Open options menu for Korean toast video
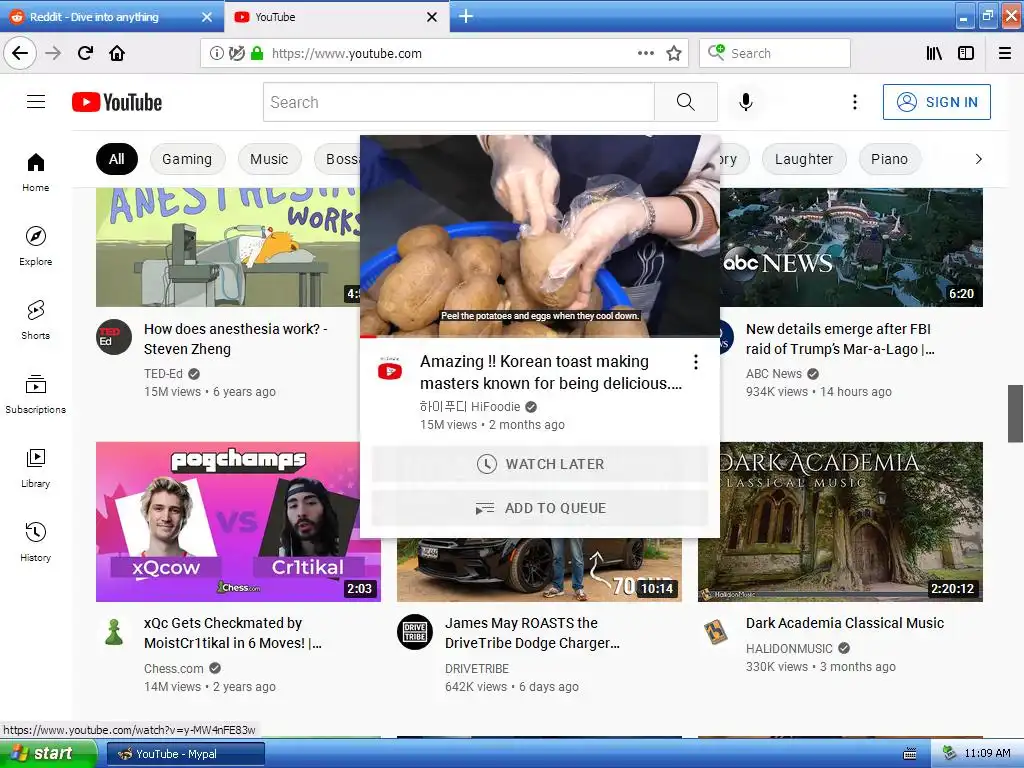This screenshot has height=768, width=1024. point(696,362)
